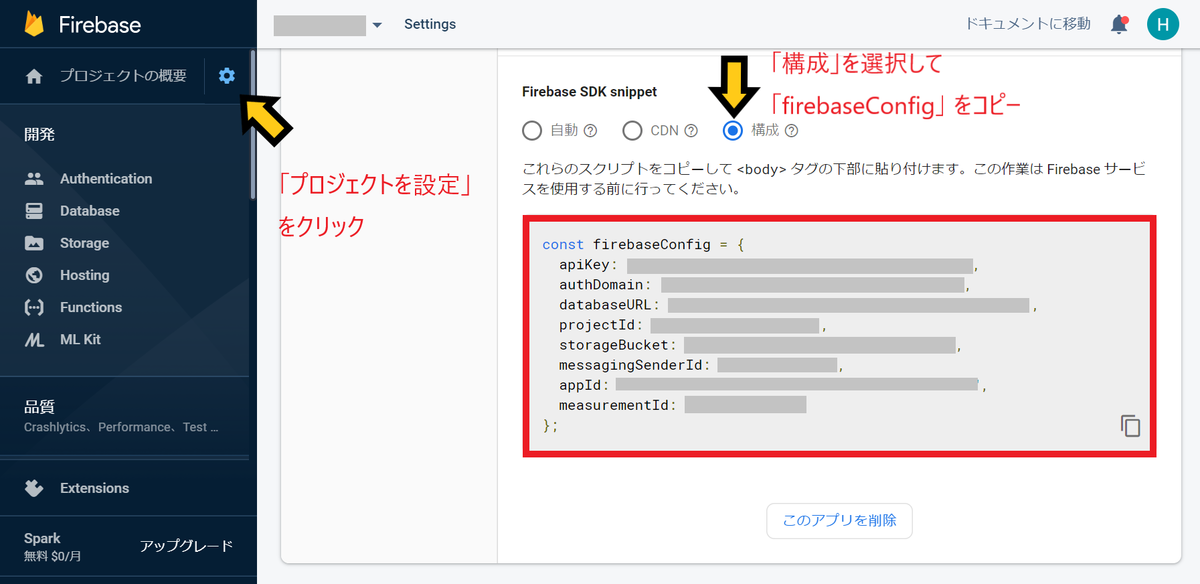
Task: Click the appId line in snippet
Action: (773, 385)
